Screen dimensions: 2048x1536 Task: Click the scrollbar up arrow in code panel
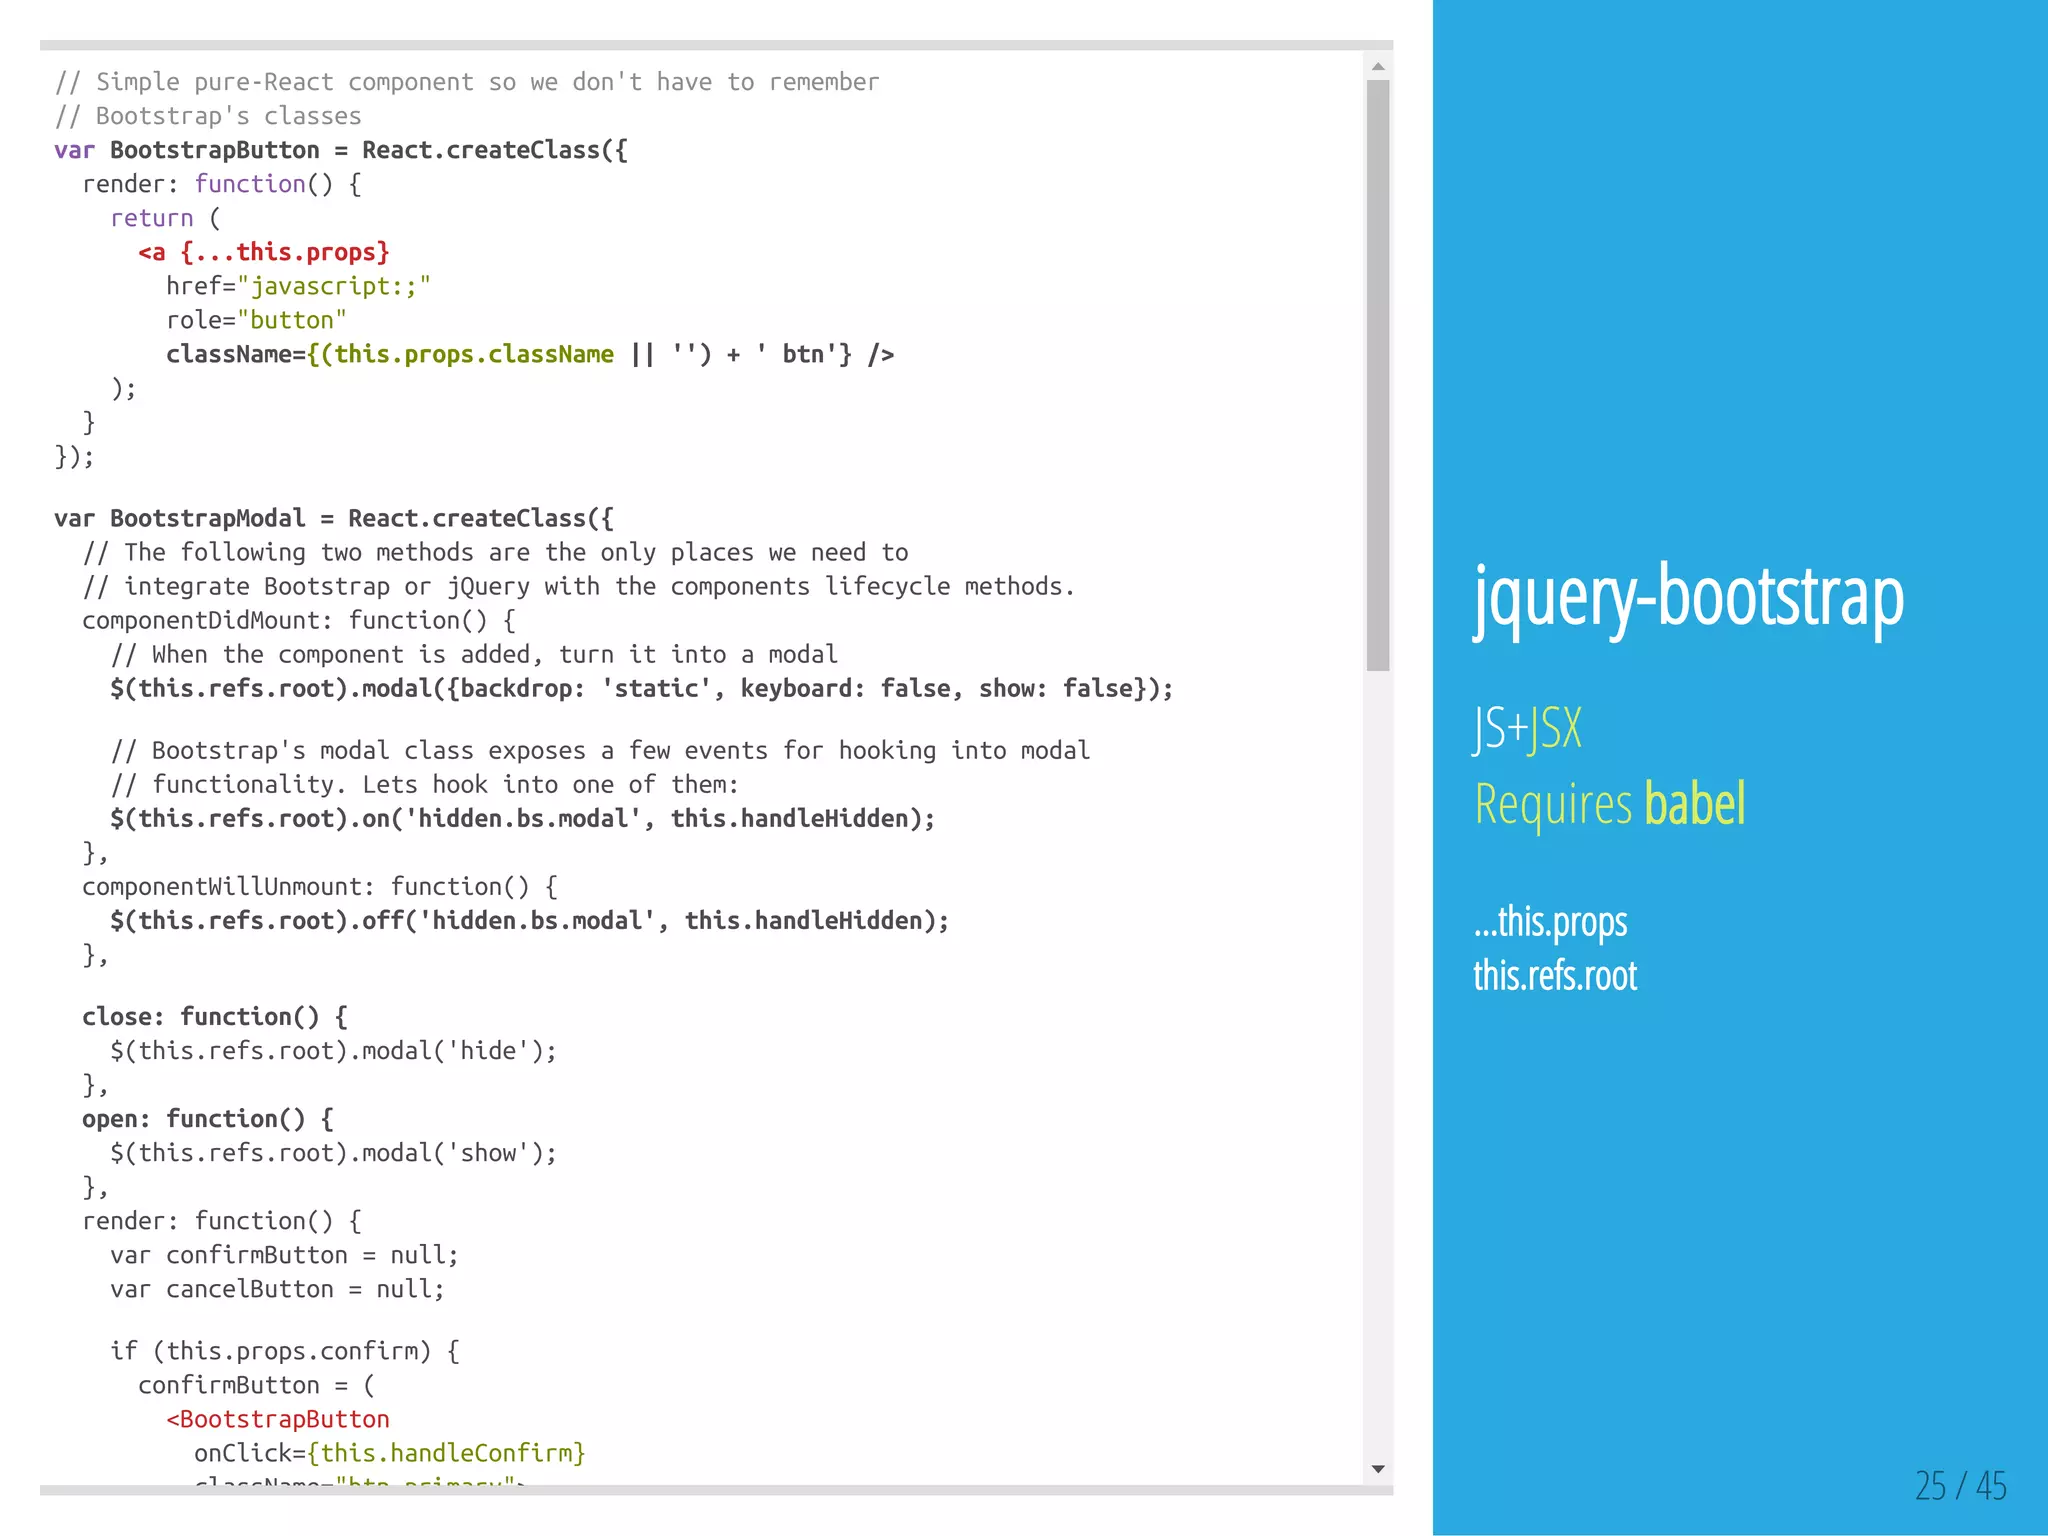(x=1378, y=67)
